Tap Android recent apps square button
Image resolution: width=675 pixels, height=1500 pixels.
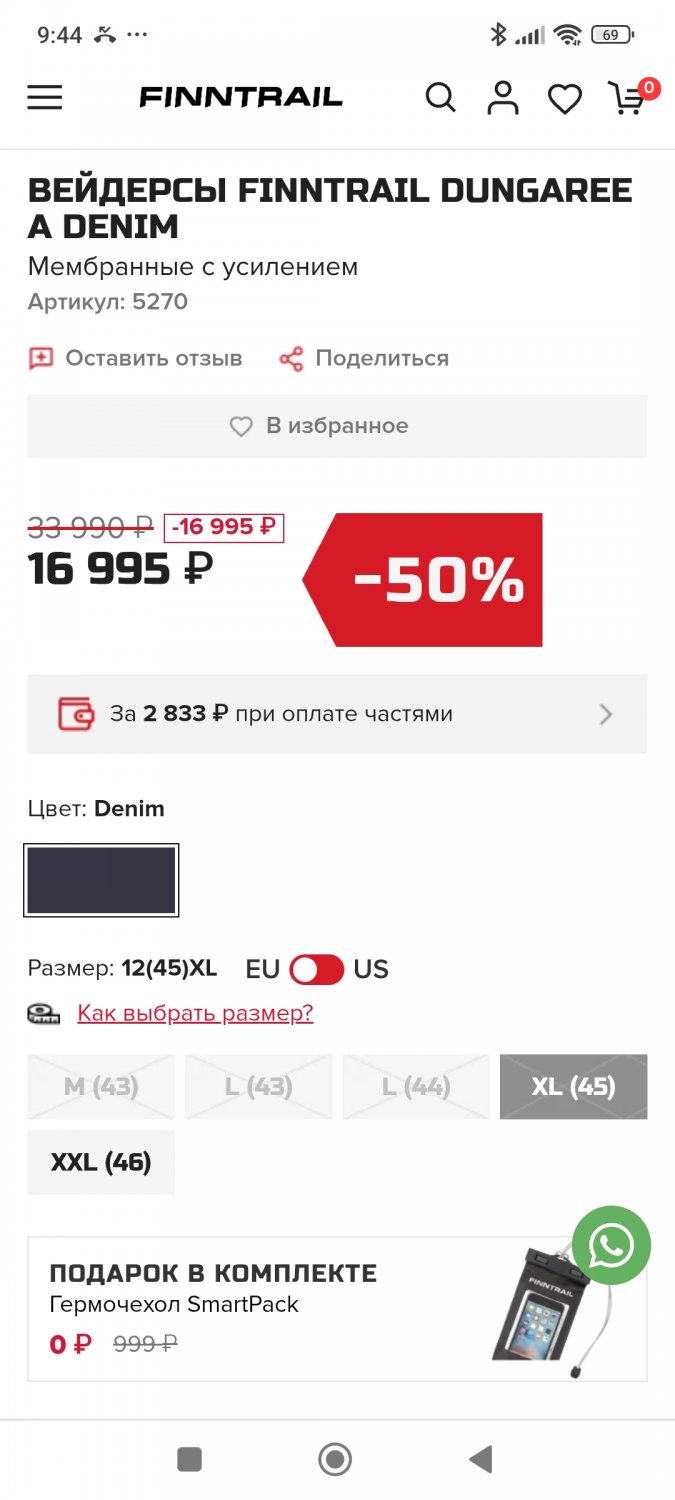pos(190,1459)
